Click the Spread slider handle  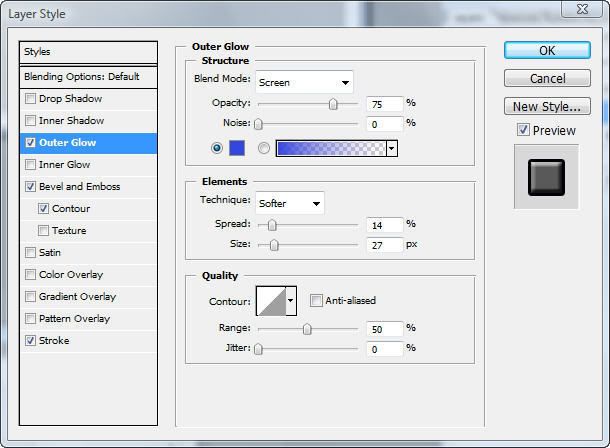click(272, 225)
